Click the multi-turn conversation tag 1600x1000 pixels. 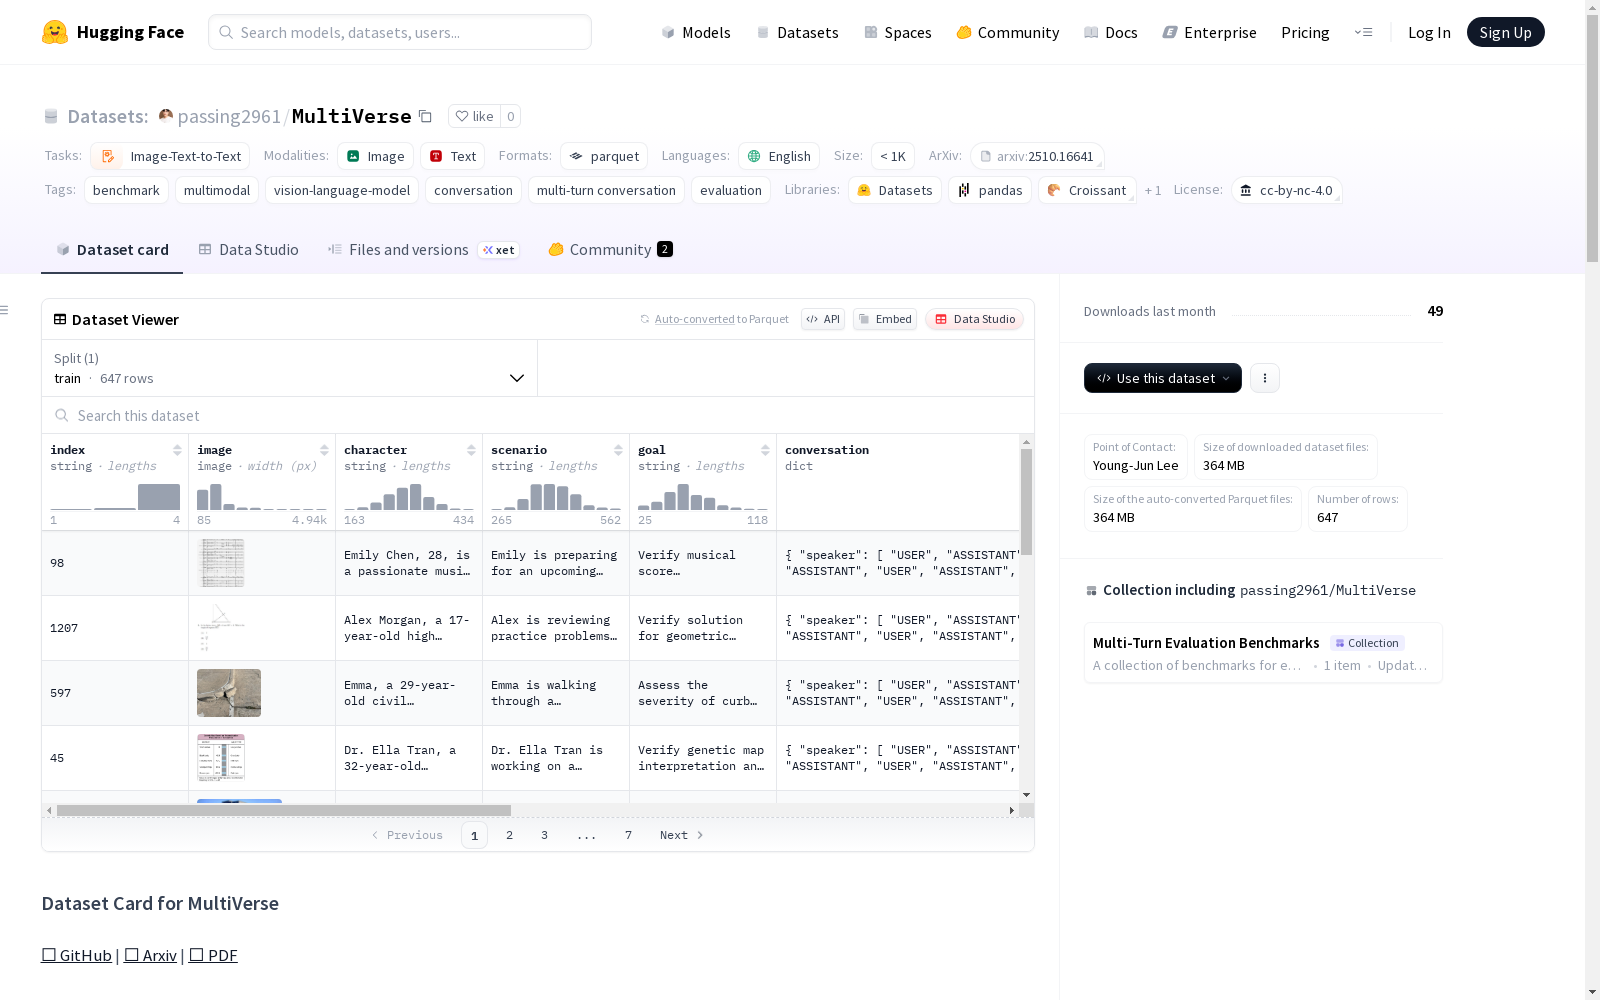(x=606, y=190)
